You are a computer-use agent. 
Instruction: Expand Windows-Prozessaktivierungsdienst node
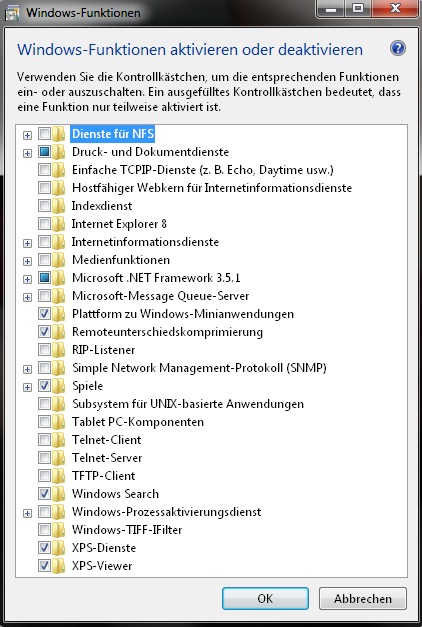click(x=27, y=513)
